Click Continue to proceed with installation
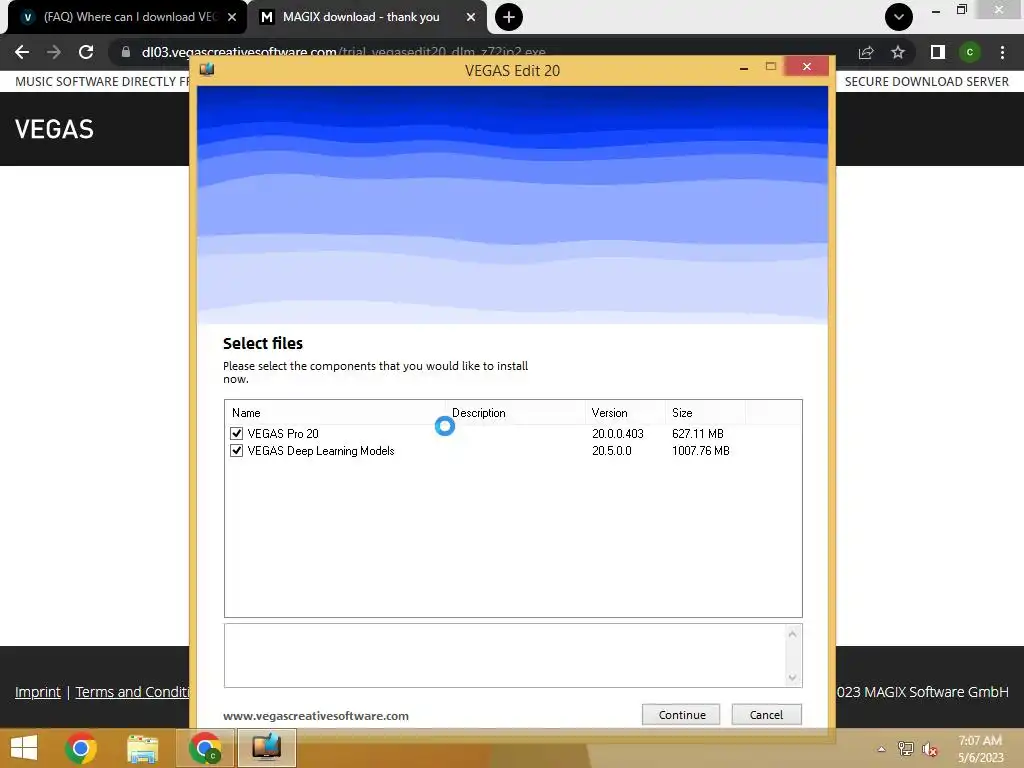The width and height of the screenshot is (1024, 768). pyautogui.click(x=680, y=714)
